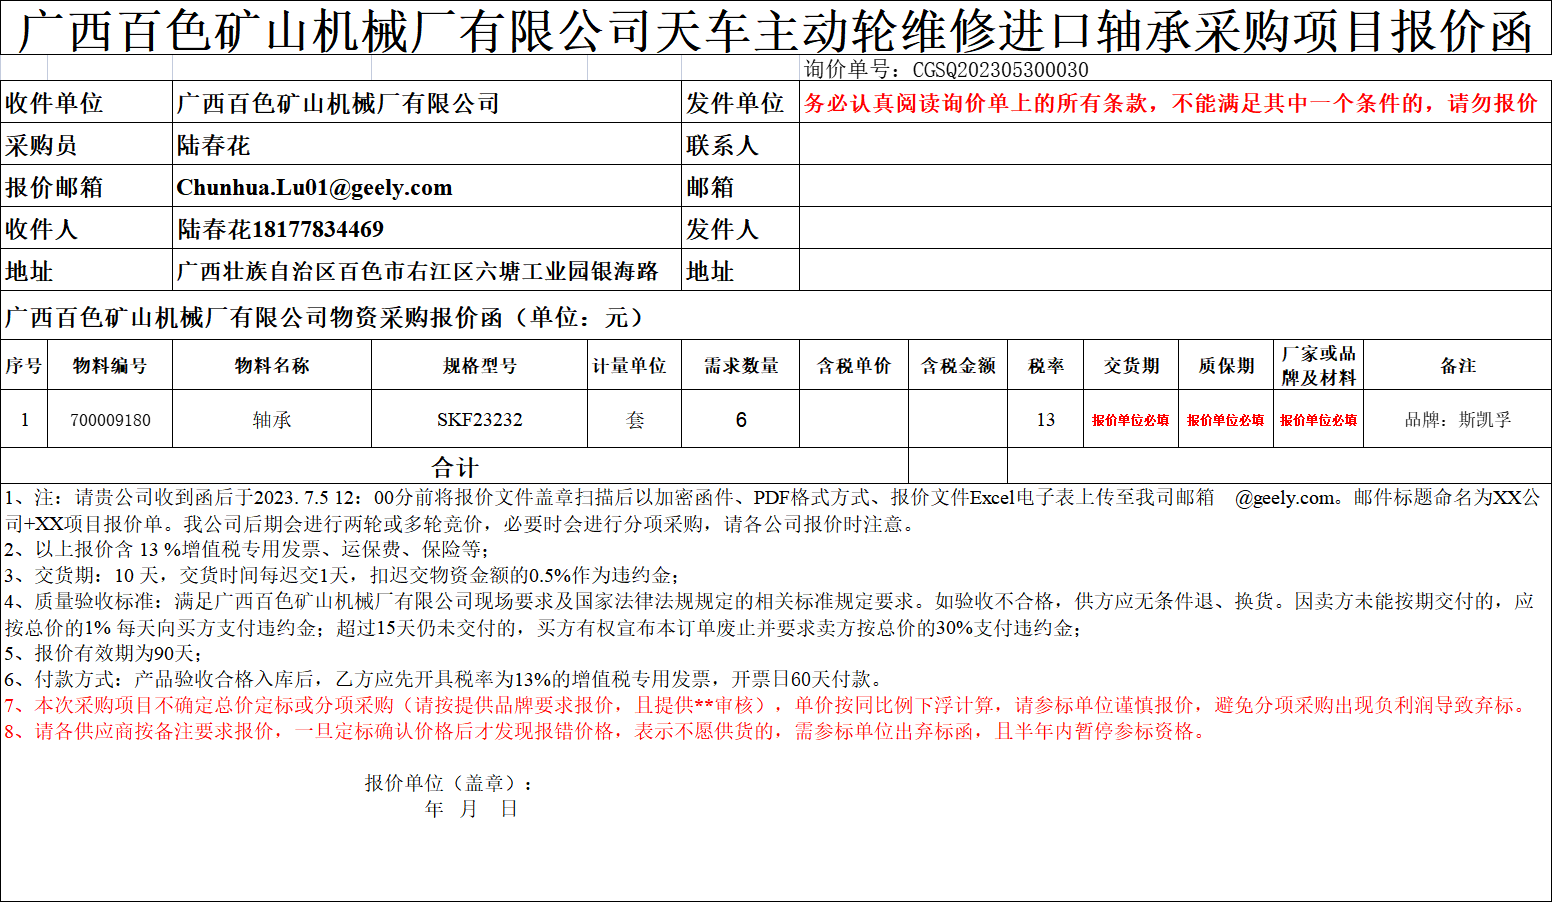Click the 年 月 日 date line
This screenshot has height=902, width=1552.
(471, 809)
